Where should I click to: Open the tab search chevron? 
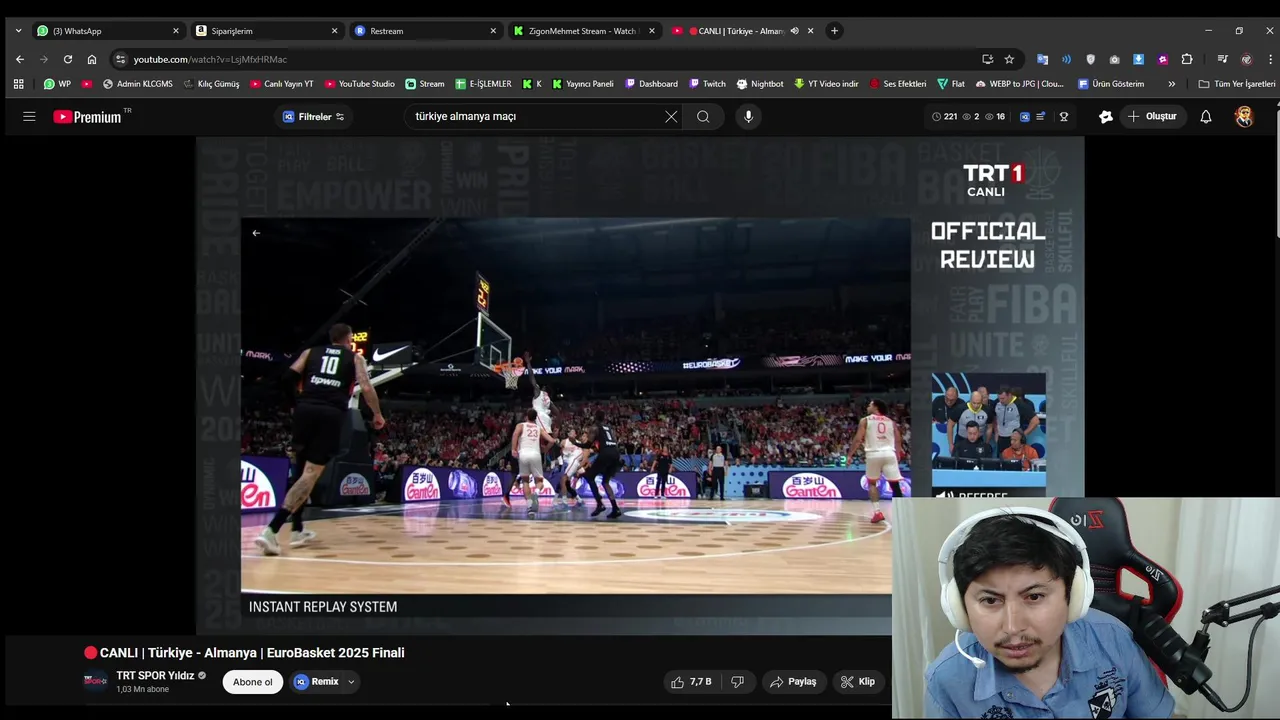click(18, 31)
